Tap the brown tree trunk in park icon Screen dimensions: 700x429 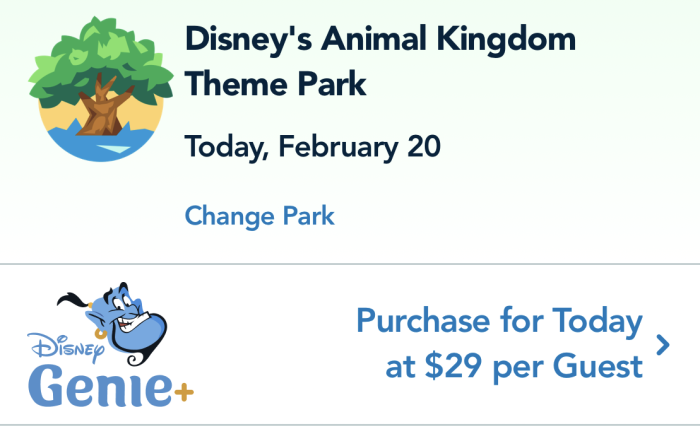(x=101, y=109)
